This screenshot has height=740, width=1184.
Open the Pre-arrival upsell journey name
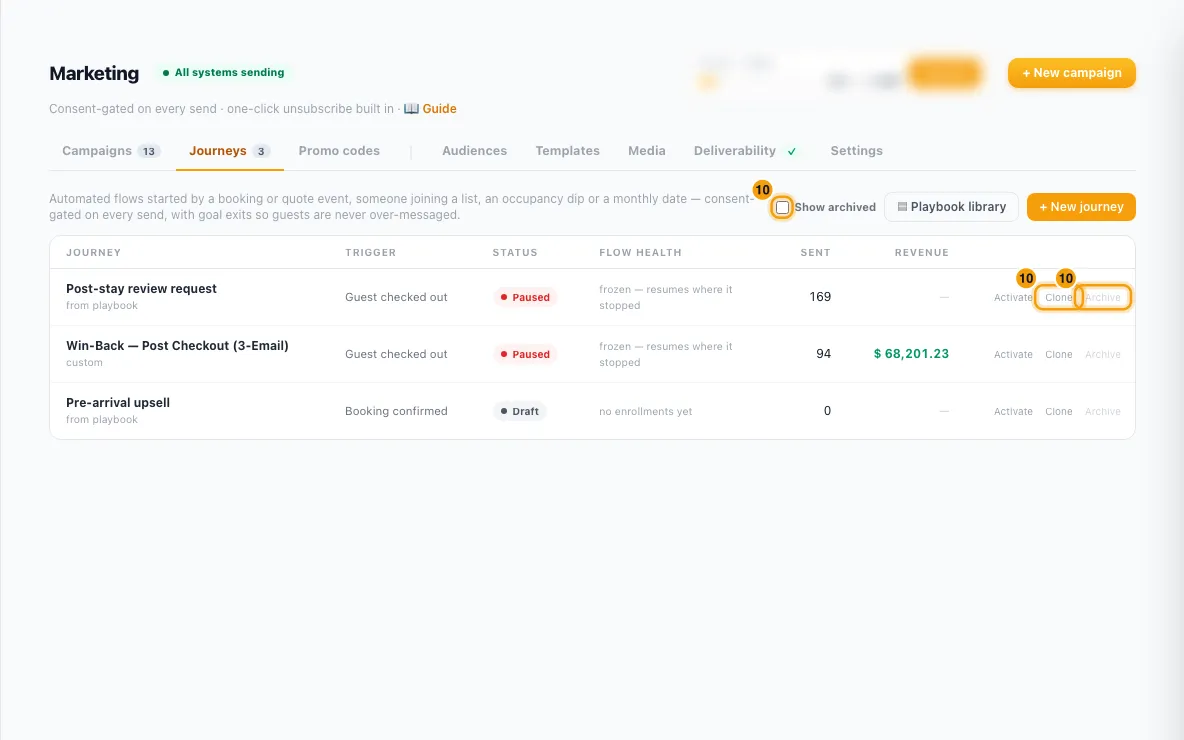pyautogui.click(x=118, y=402)
